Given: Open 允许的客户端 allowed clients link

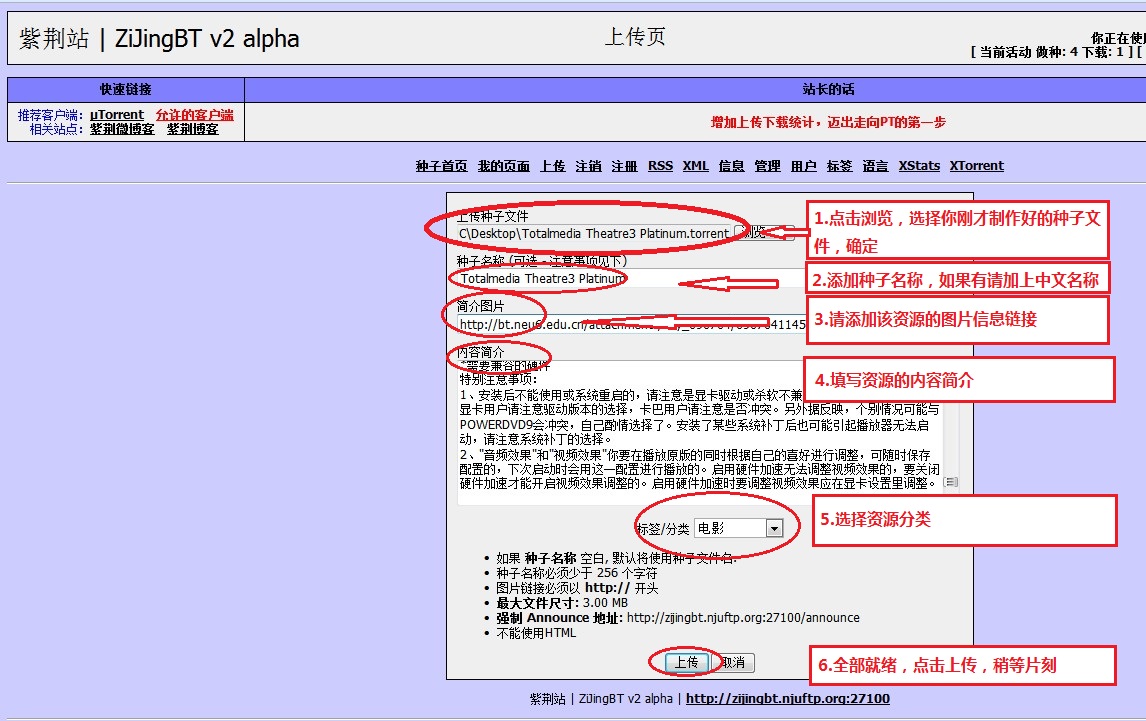Looking at the screenshot, I should click(194, 115).
